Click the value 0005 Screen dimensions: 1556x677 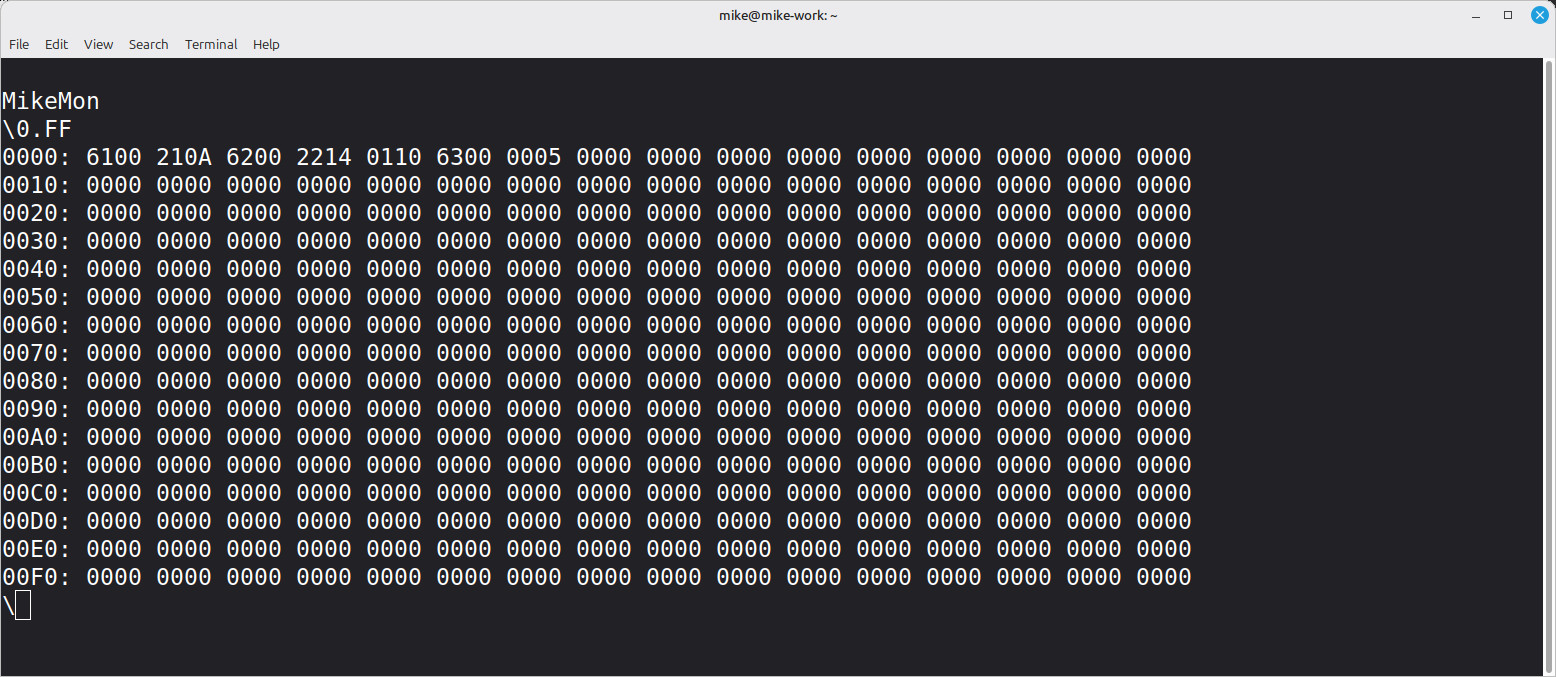[534, 157]
